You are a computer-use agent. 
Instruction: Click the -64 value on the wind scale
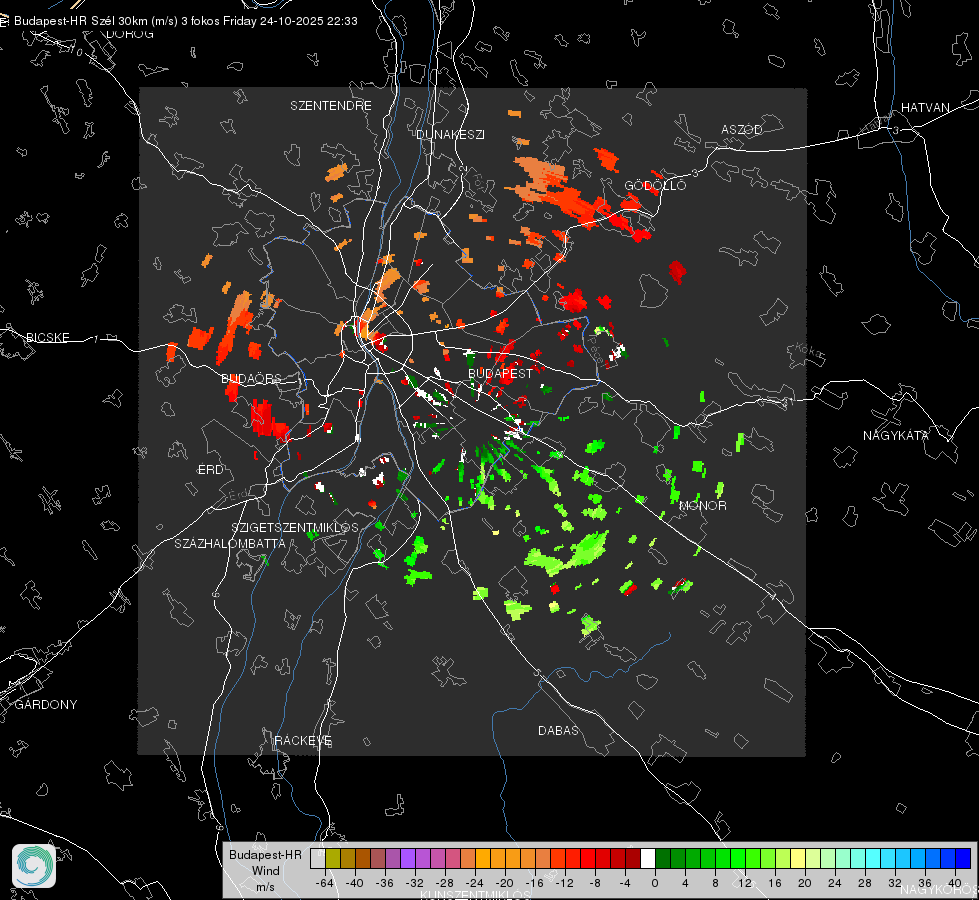click(x=325, y=884)
